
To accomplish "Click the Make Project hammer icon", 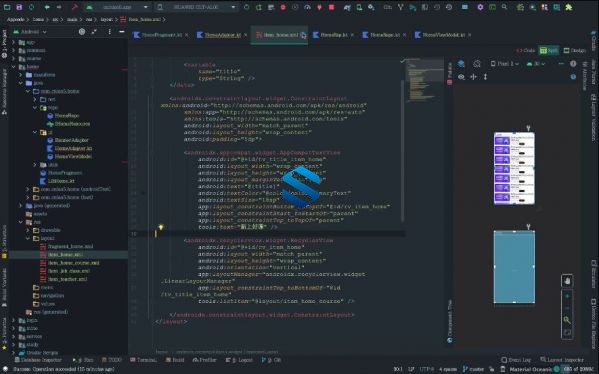I will tap(75, 7).
